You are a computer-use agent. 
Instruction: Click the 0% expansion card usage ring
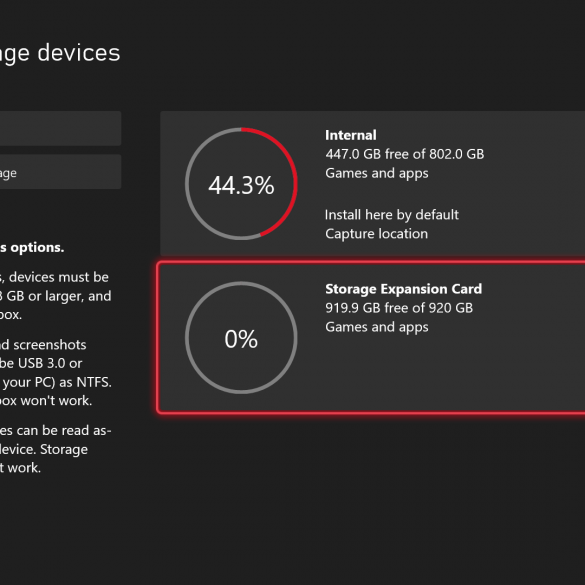[x=241, y=338]
